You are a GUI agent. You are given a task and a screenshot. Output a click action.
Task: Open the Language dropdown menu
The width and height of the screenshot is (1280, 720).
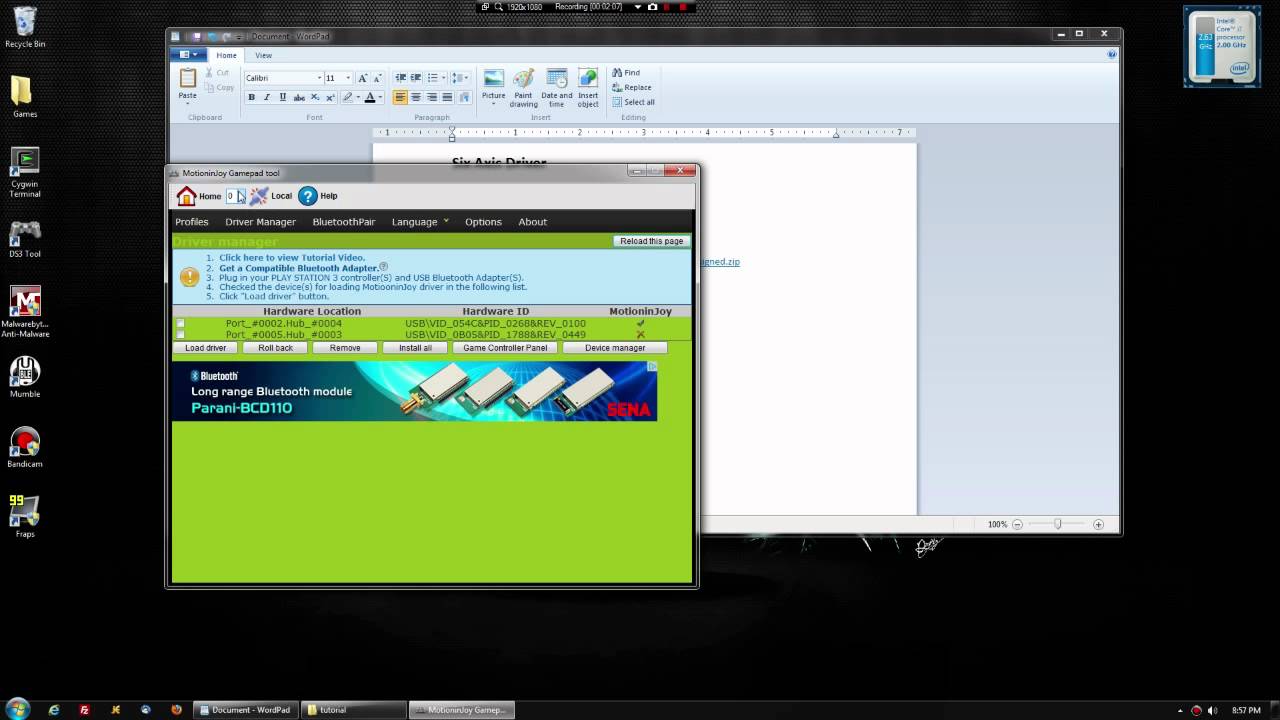click(420, 222)
